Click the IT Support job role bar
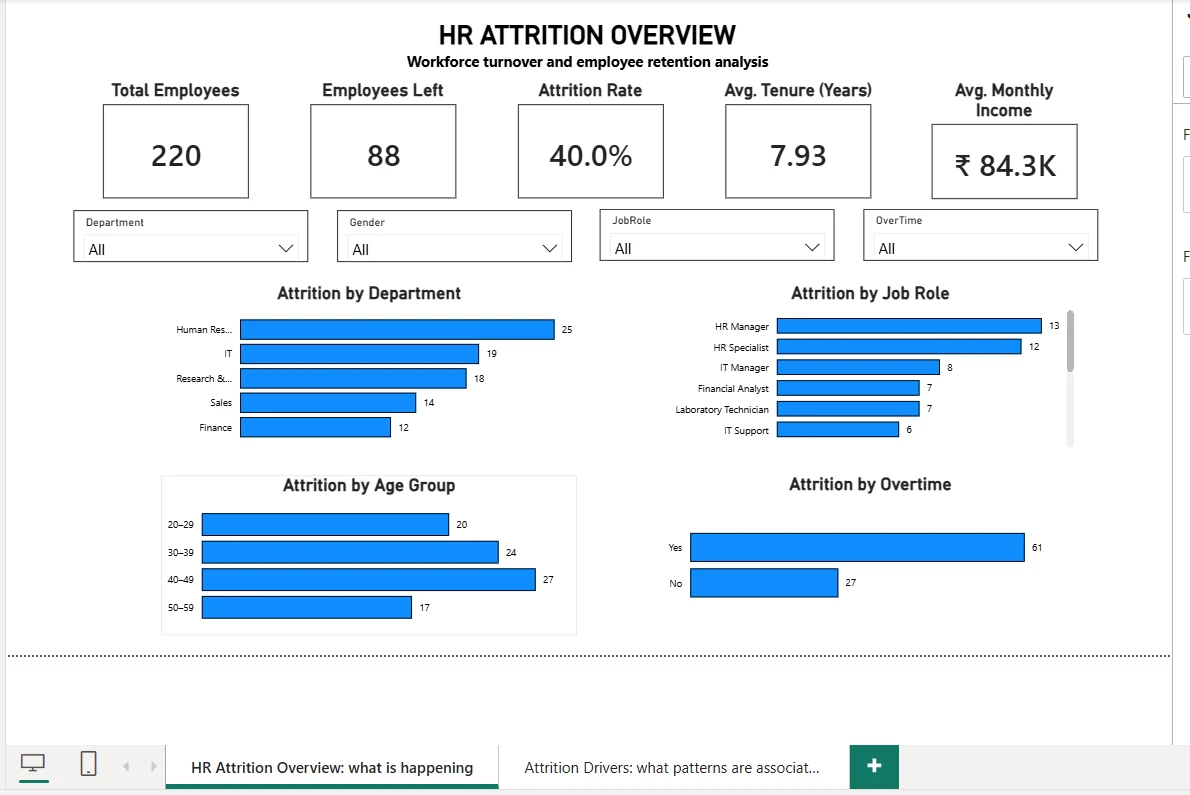This screenshot has width=1190, height=795. pos(838,429)
